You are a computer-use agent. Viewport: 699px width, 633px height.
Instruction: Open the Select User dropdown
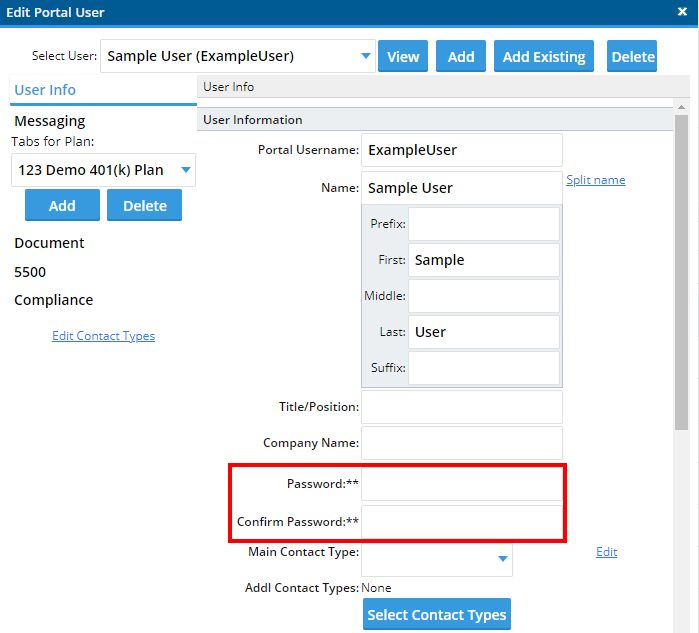(x=366, y=57)
